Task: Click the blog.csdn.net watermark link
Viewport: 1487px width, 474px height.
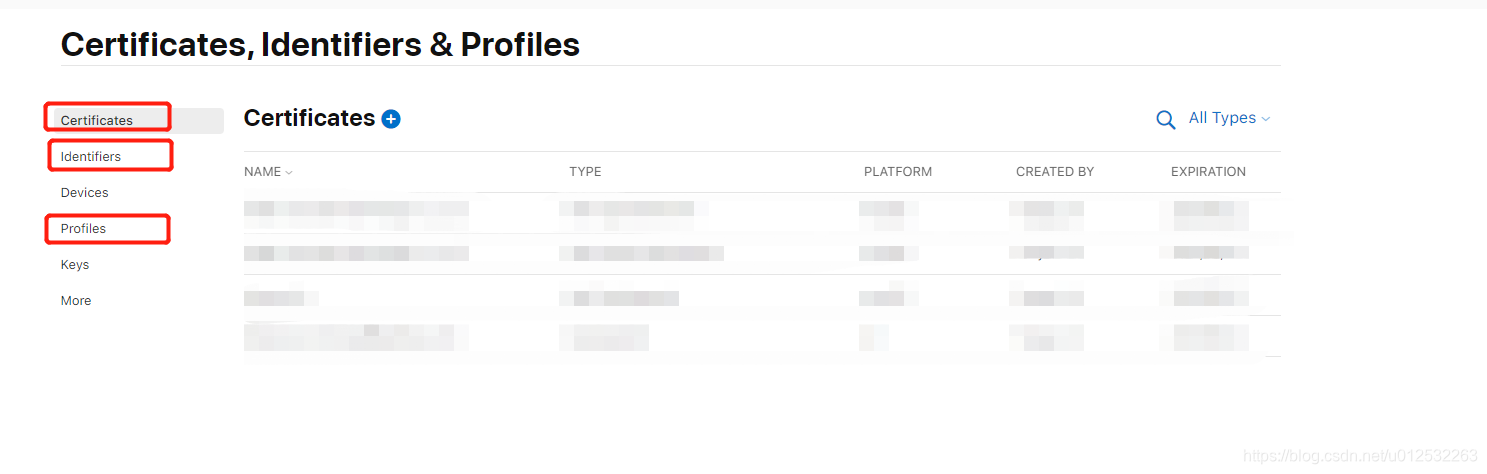Action: click(x=1360, y=456)
